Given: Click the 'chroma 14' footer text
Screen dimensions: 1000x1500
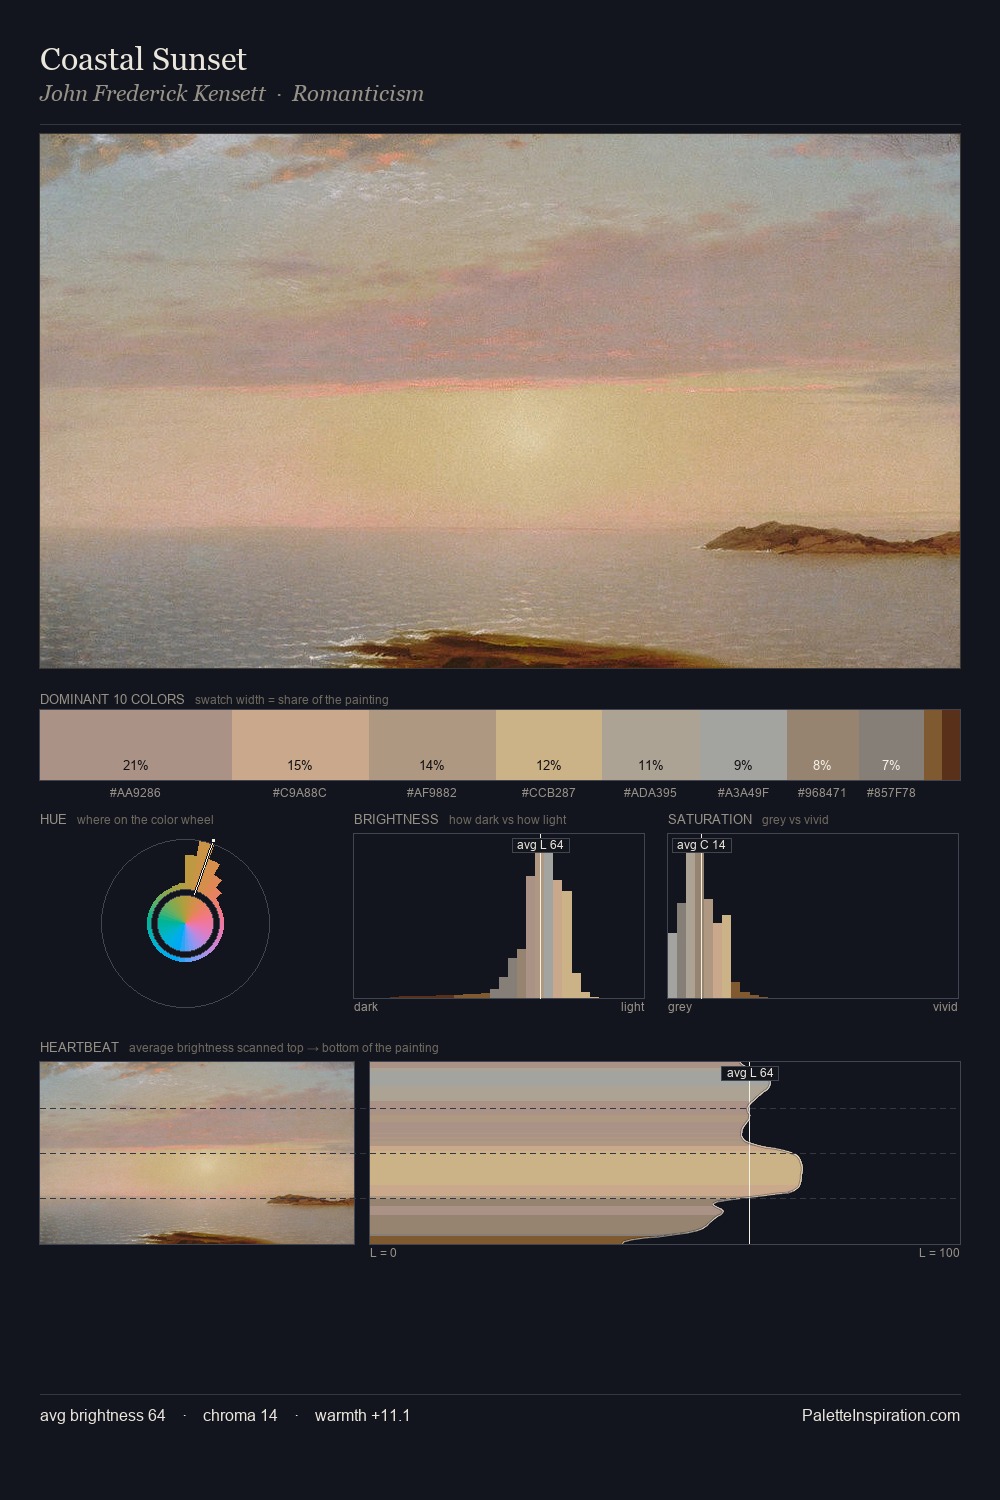Looking at the screenshot, I should pyautogui.click(x=240, y=1415).
